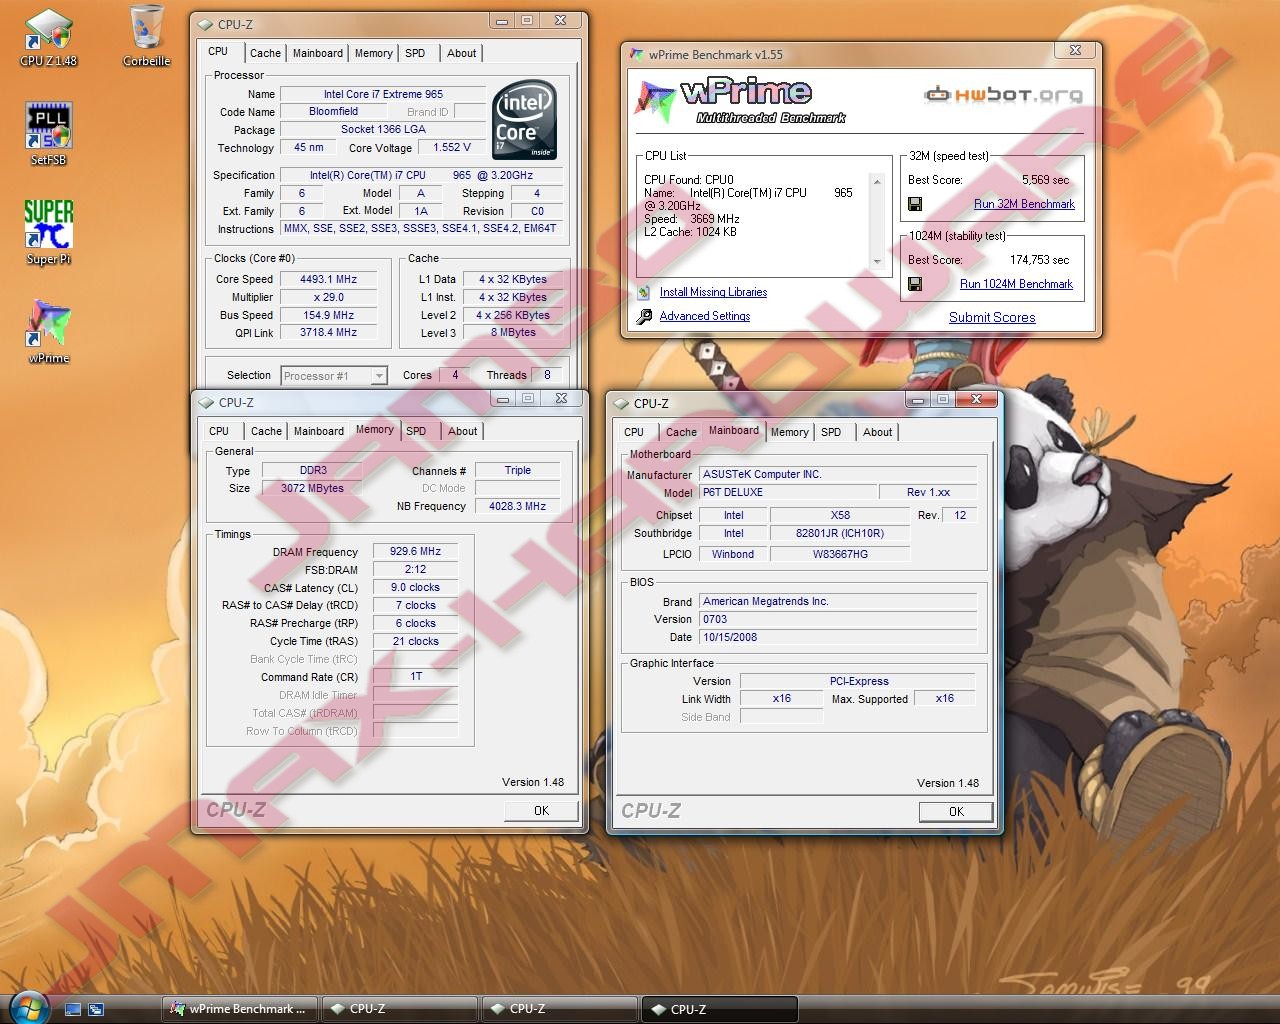Click the BIOS Date field 10/15/2008

838,637
